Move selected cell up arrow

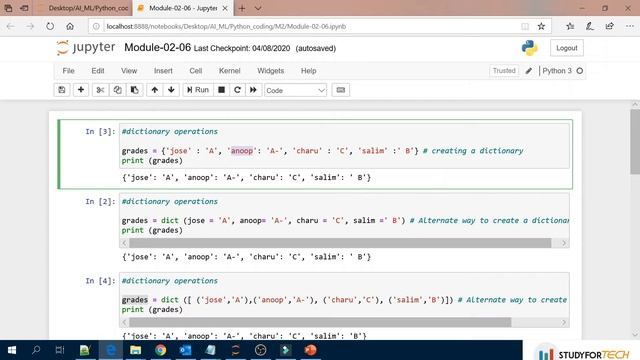(x=155, y=90)
